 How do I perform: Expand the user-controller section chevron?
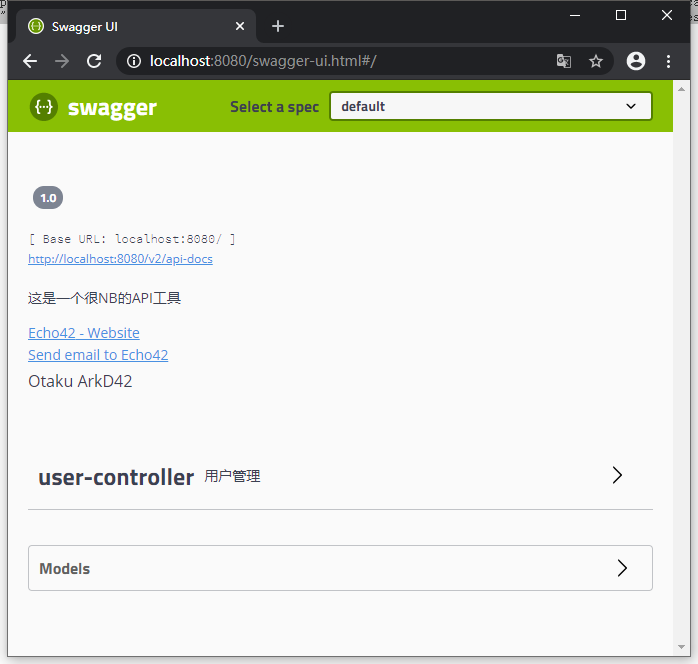coord(617,475)
